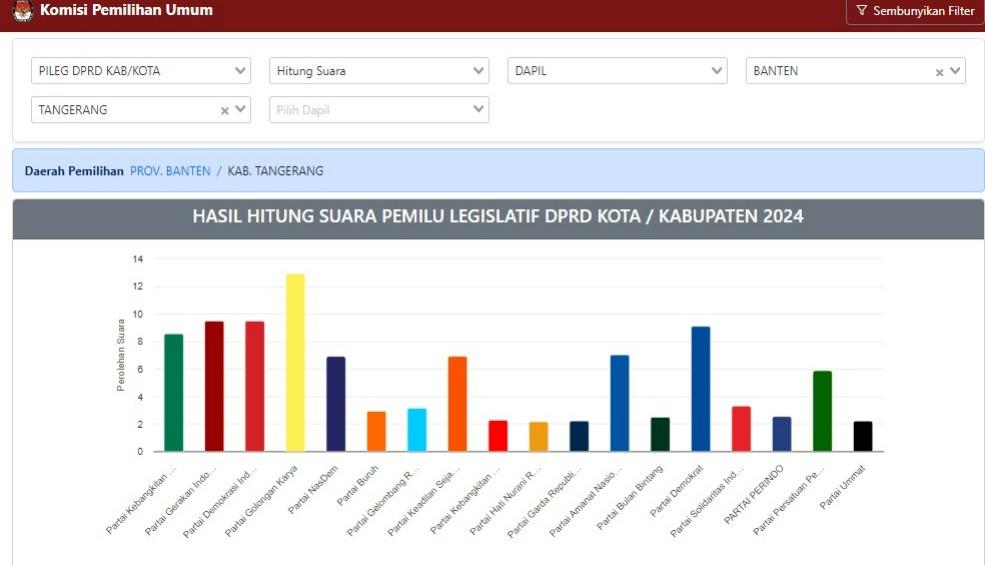
Task: Click the dark green Partai Bulan Bintang bar
Action: 660,434
